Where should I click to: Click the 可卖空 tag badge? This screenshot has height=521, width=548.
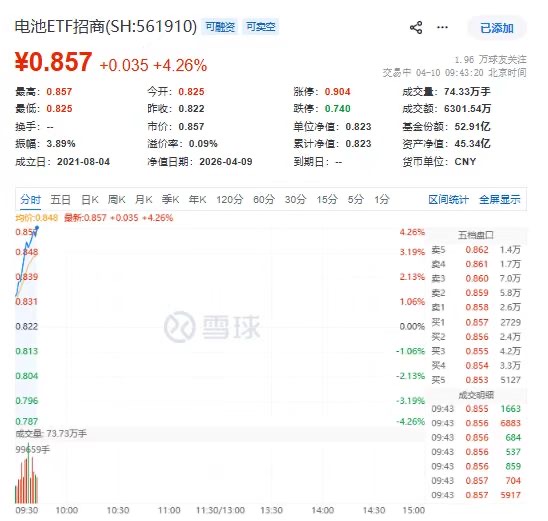point(260,27)
